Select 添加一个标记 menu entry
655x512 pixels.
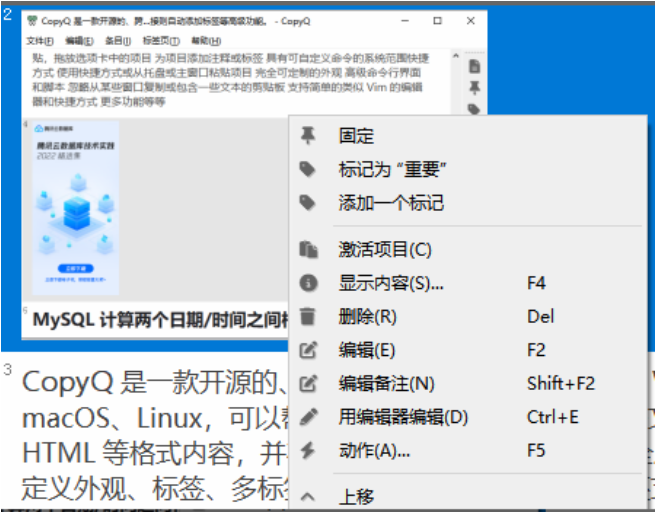click(467, 203)
